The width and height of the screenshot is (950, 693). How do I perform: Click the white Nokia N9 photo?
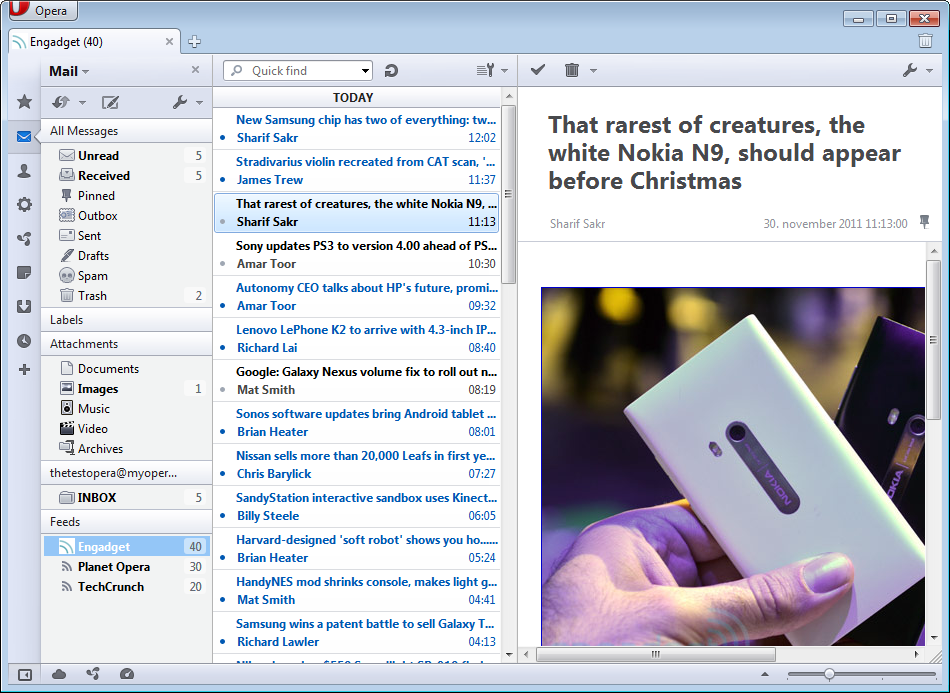733,466
